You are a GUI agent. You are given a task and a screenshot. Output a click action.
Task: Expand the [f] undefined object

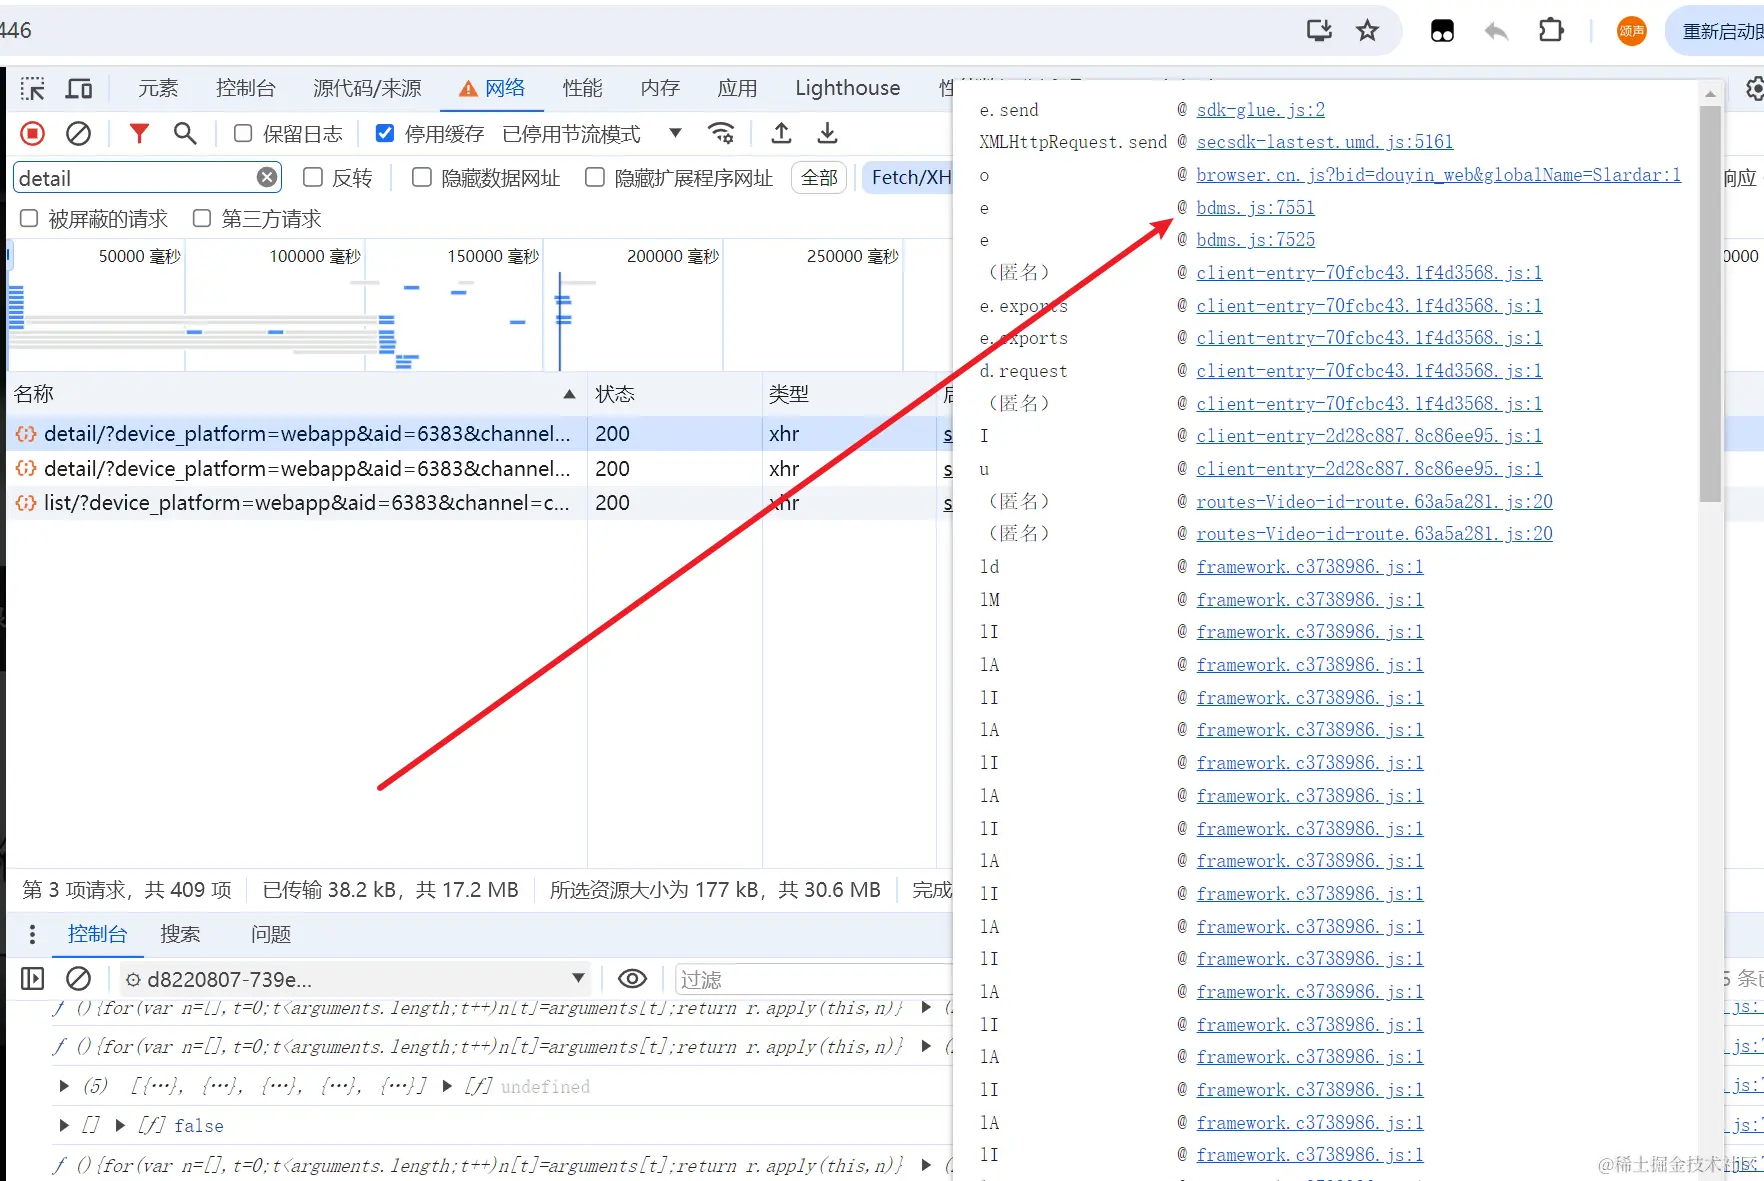click(x=447, y=1086)
